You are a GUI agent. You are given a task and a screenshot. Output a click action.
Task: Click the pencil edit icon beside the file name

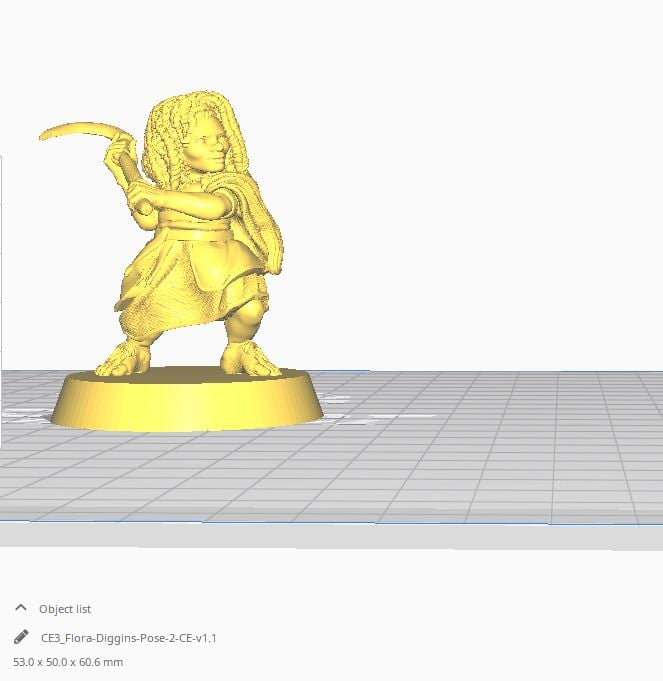(21, 637)
